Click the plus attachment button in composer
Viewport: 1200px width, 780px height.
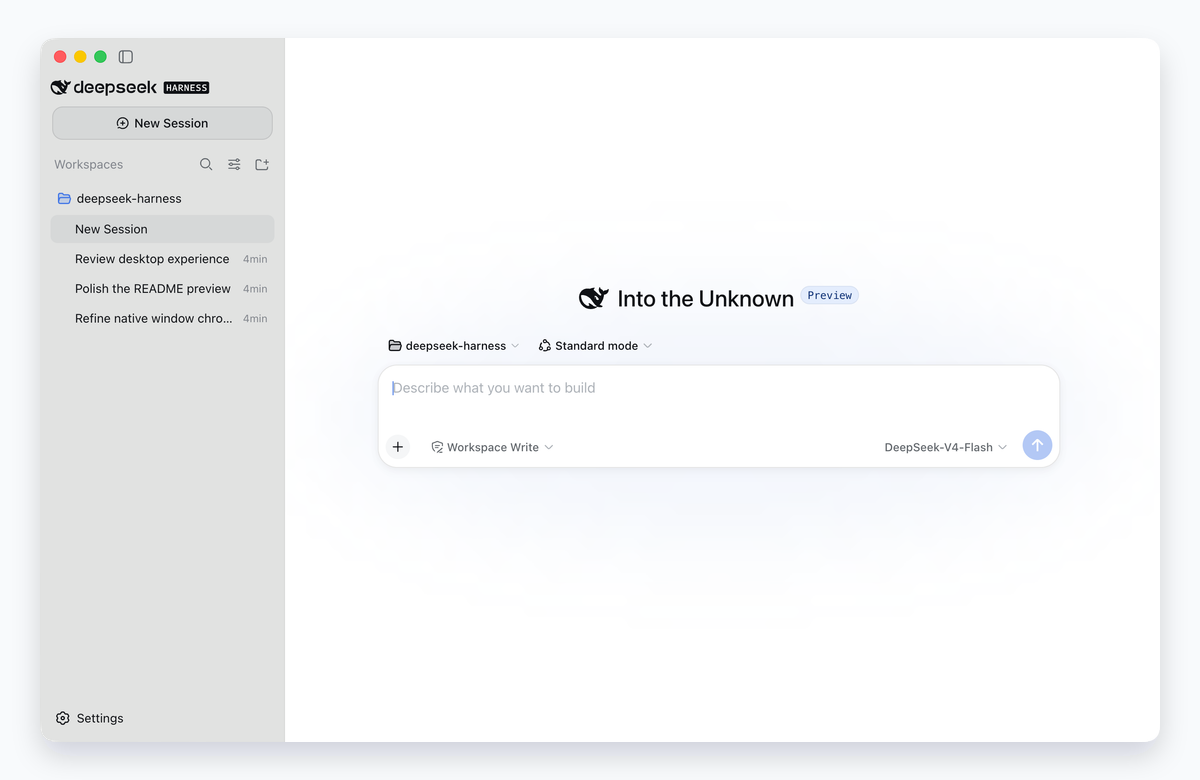click(x=398, y=447)
